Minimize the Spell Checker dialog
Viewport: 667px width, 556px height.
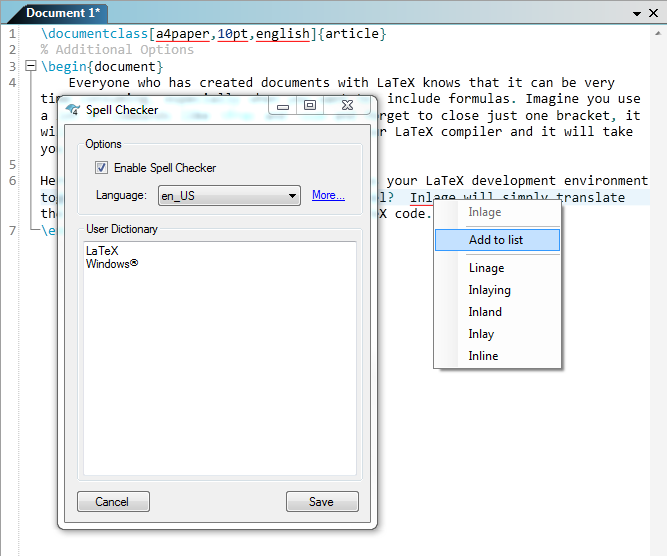pos(282,105)
